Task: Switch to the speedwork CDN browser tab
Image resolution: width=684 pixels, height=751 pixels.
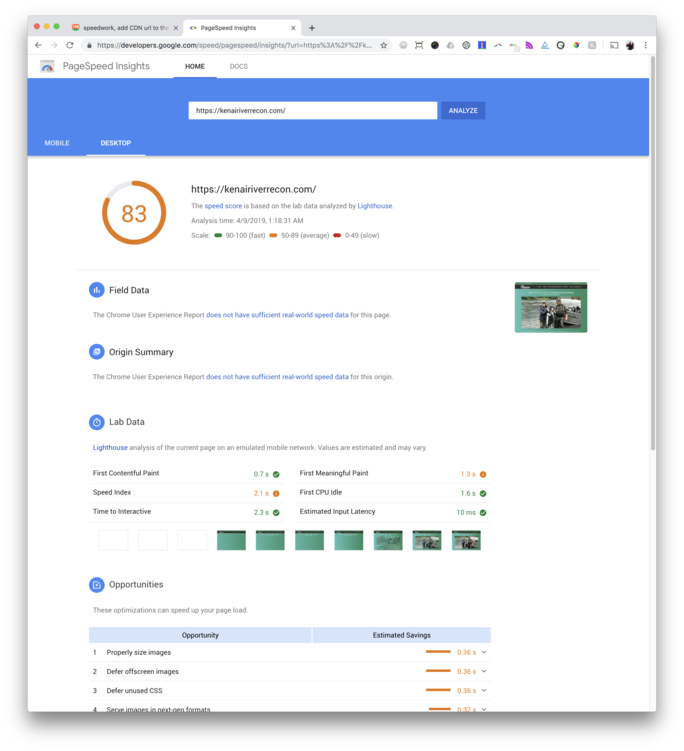Action: click(x=125, y=28)
